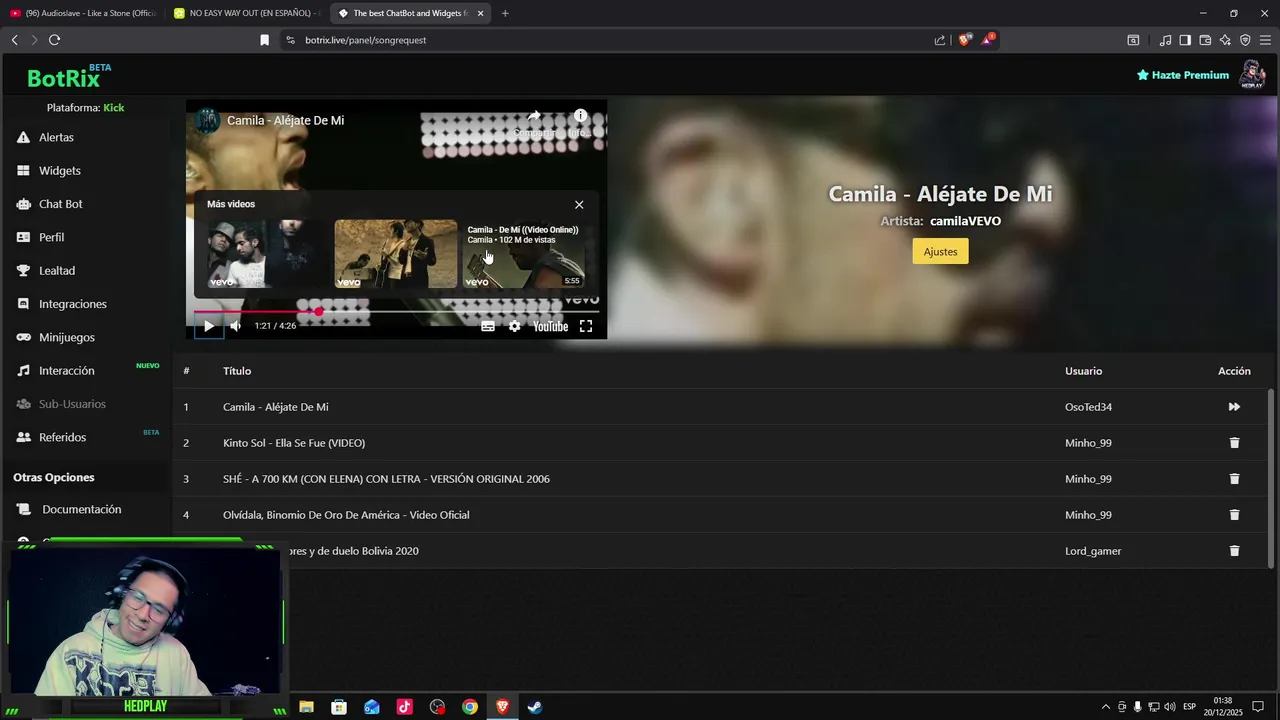Click the channel avatar on the video
The image size is (1280, 720).
[x=207, y=121]
